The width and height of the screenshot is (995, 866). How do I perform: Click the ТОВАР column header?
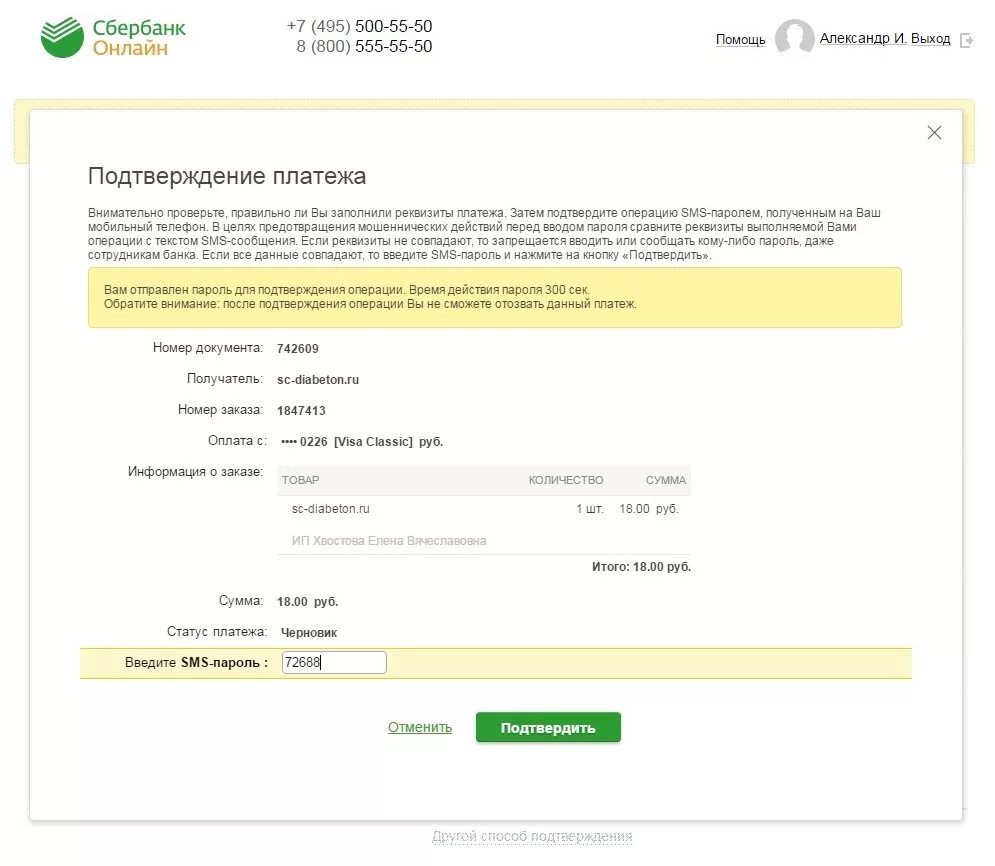[x=300, y=480]
